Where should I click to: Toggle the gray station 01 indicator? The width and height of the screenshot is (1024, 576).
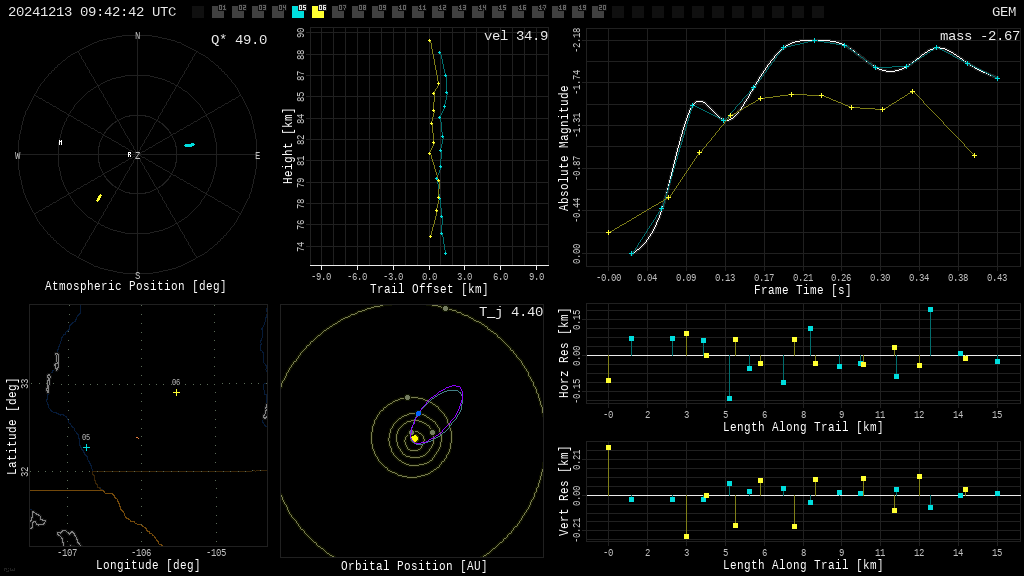click(x=218, y=12)
